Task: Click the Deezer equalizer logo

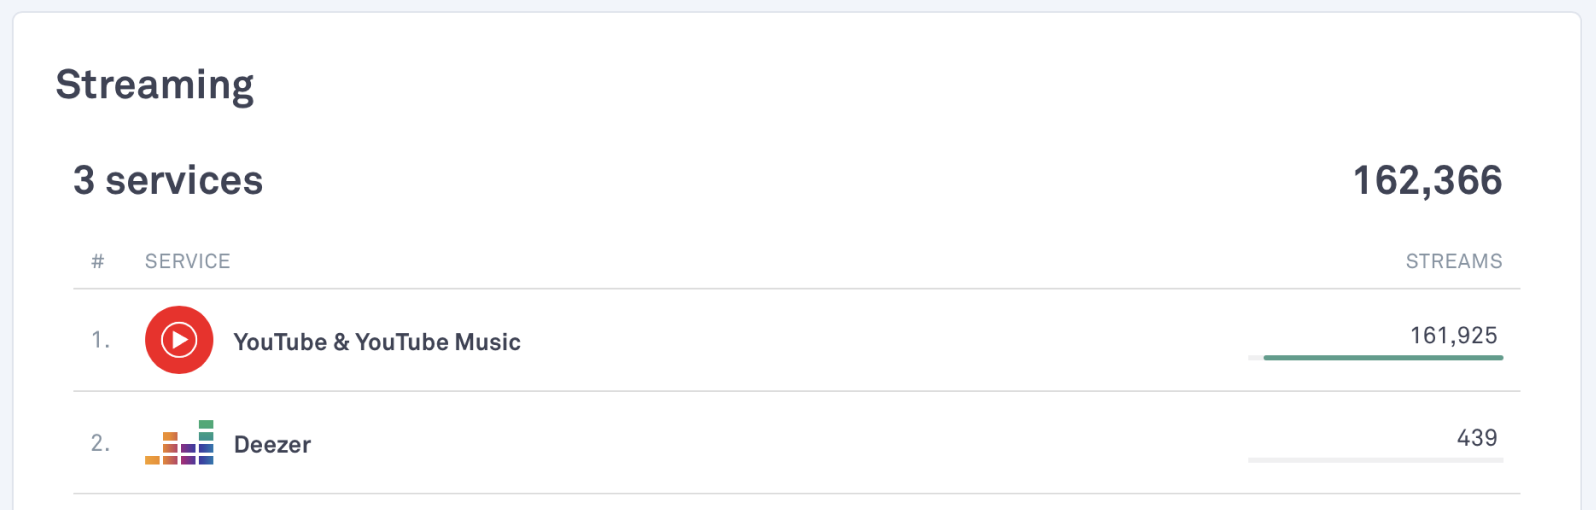Action: click(179, 443)
